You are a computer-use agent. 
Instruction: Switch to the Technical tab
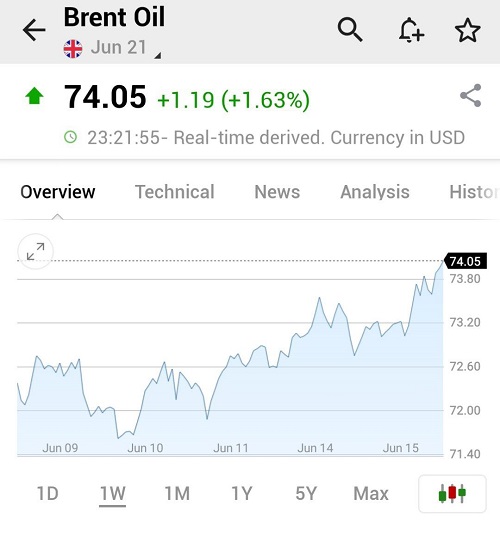coord(175,192)
